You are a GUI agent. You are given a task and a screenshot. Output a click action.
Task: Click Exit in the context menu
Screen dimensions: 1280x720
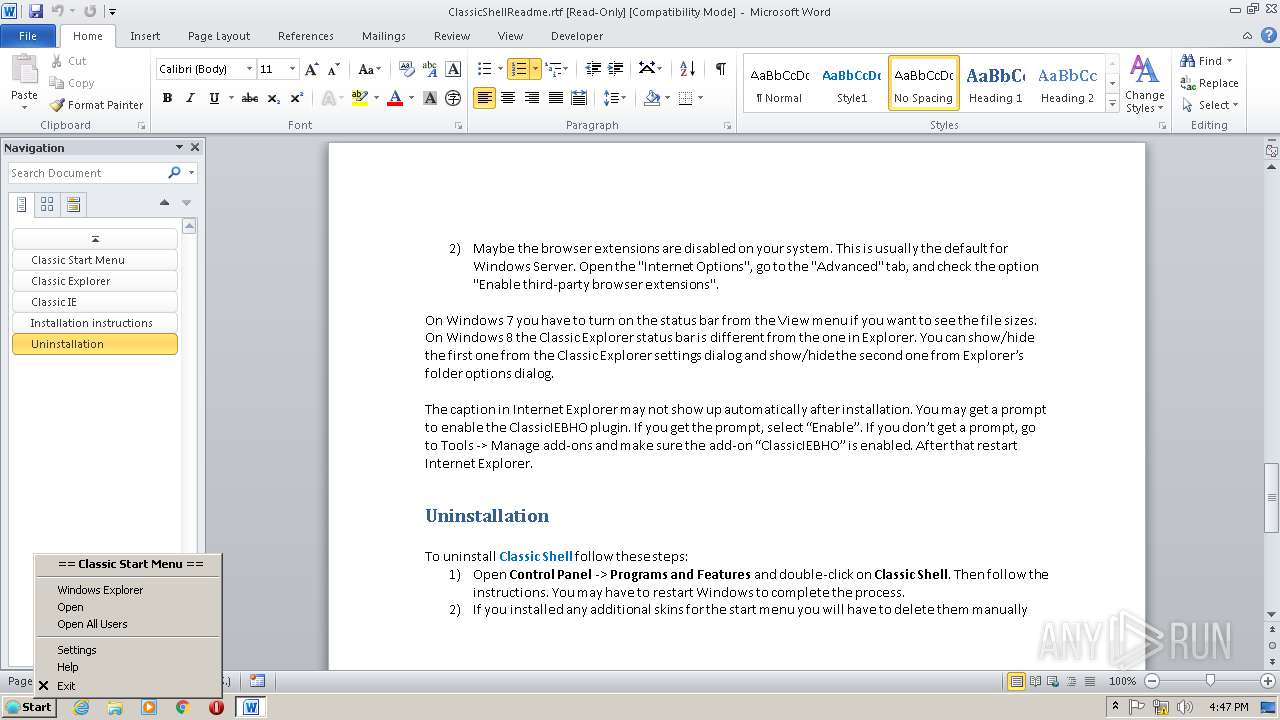coord(128,686)
